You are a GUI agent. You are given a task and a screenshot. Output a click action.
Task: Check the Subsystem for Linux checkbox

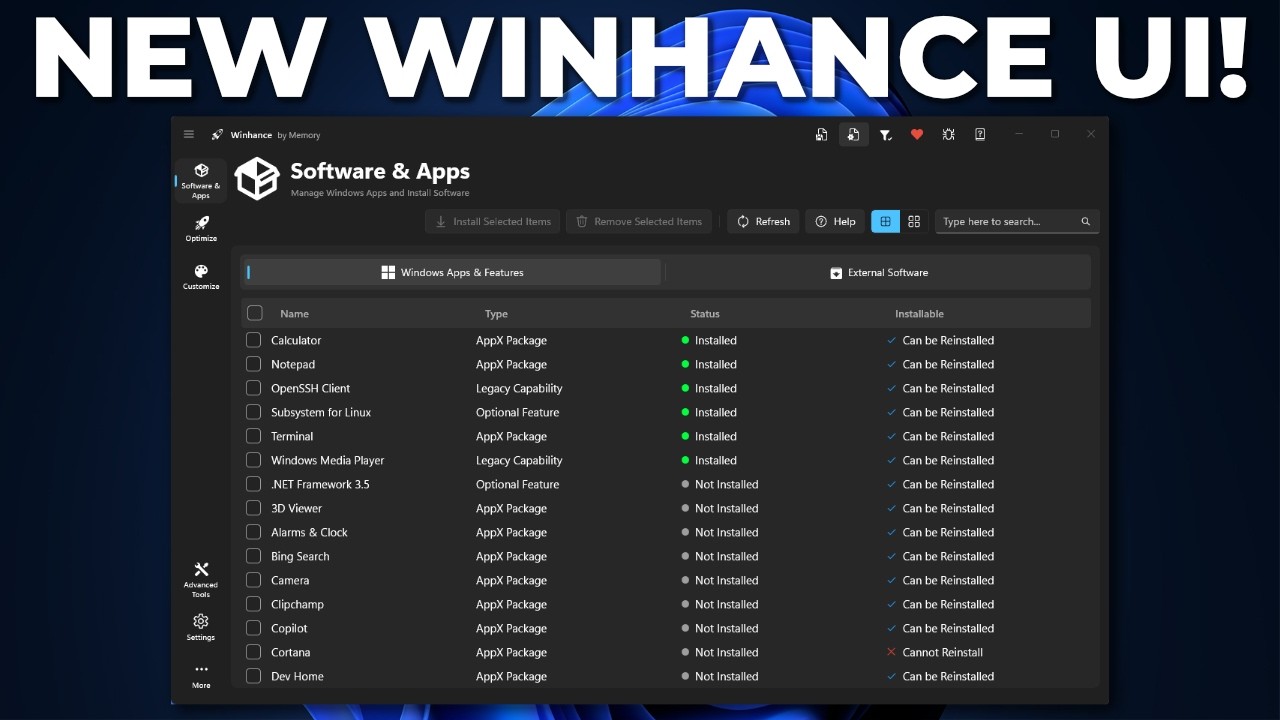coord(253,412)
